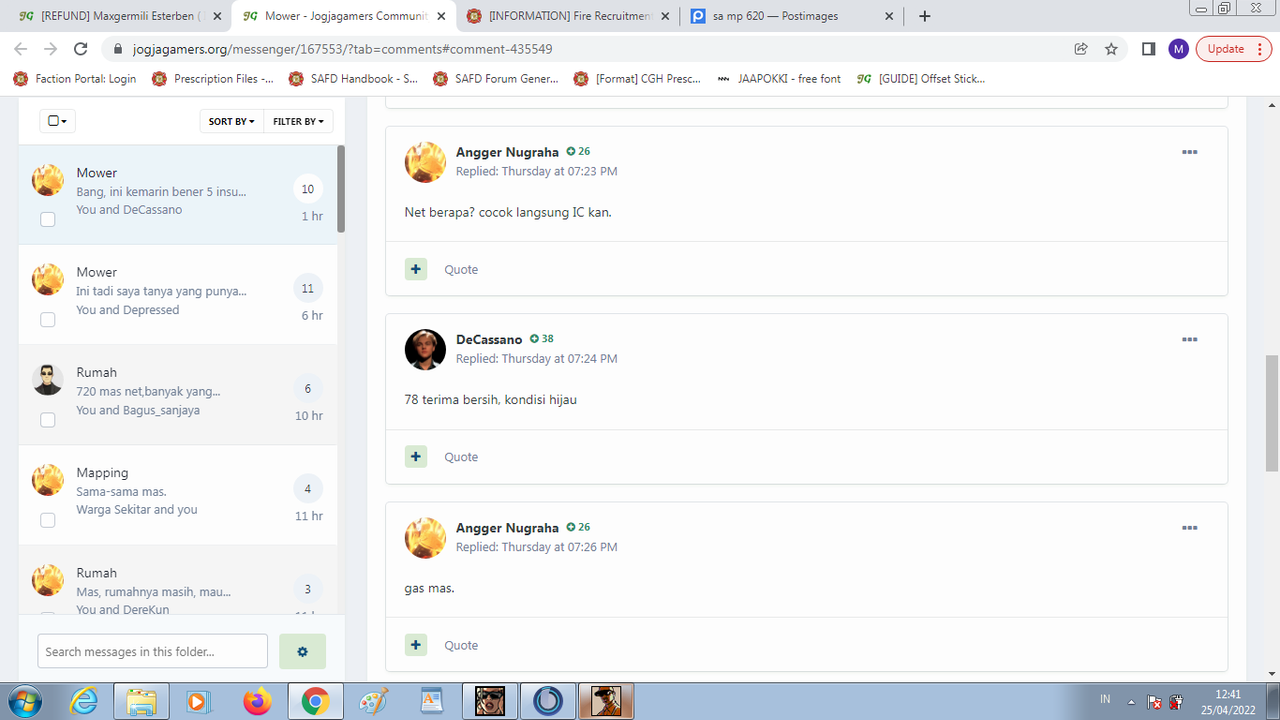Launch Internet Explorer from the taskbar
The width and height of the screenshot is (1280, 720).
[x=84, y=701]
